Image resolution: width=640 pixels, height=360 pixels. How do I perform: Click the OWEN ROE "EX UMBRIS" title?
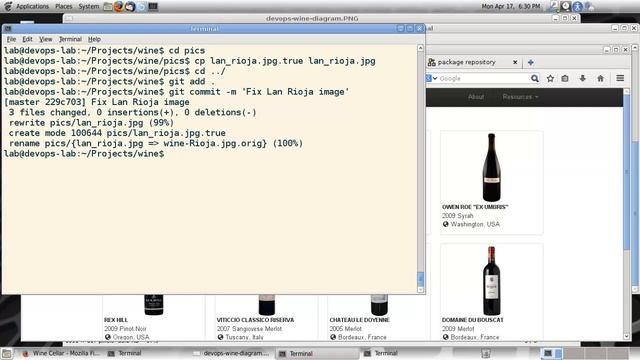[x=475, y=207]
